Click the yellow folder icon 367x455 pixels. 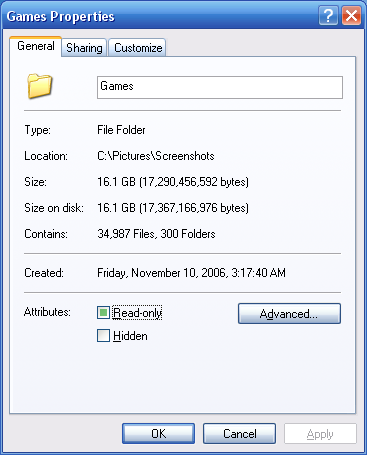coord(40,86)
